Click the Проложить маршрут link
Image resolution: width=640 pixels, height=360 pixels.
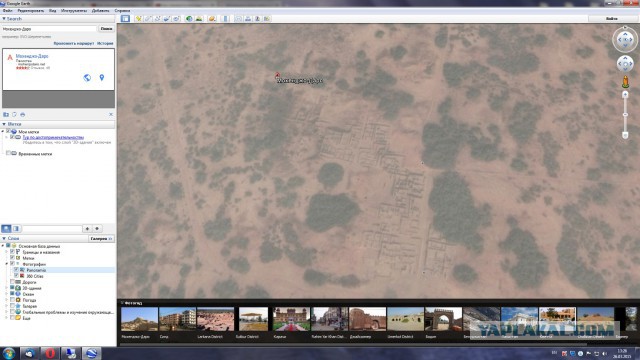(74, 43)
